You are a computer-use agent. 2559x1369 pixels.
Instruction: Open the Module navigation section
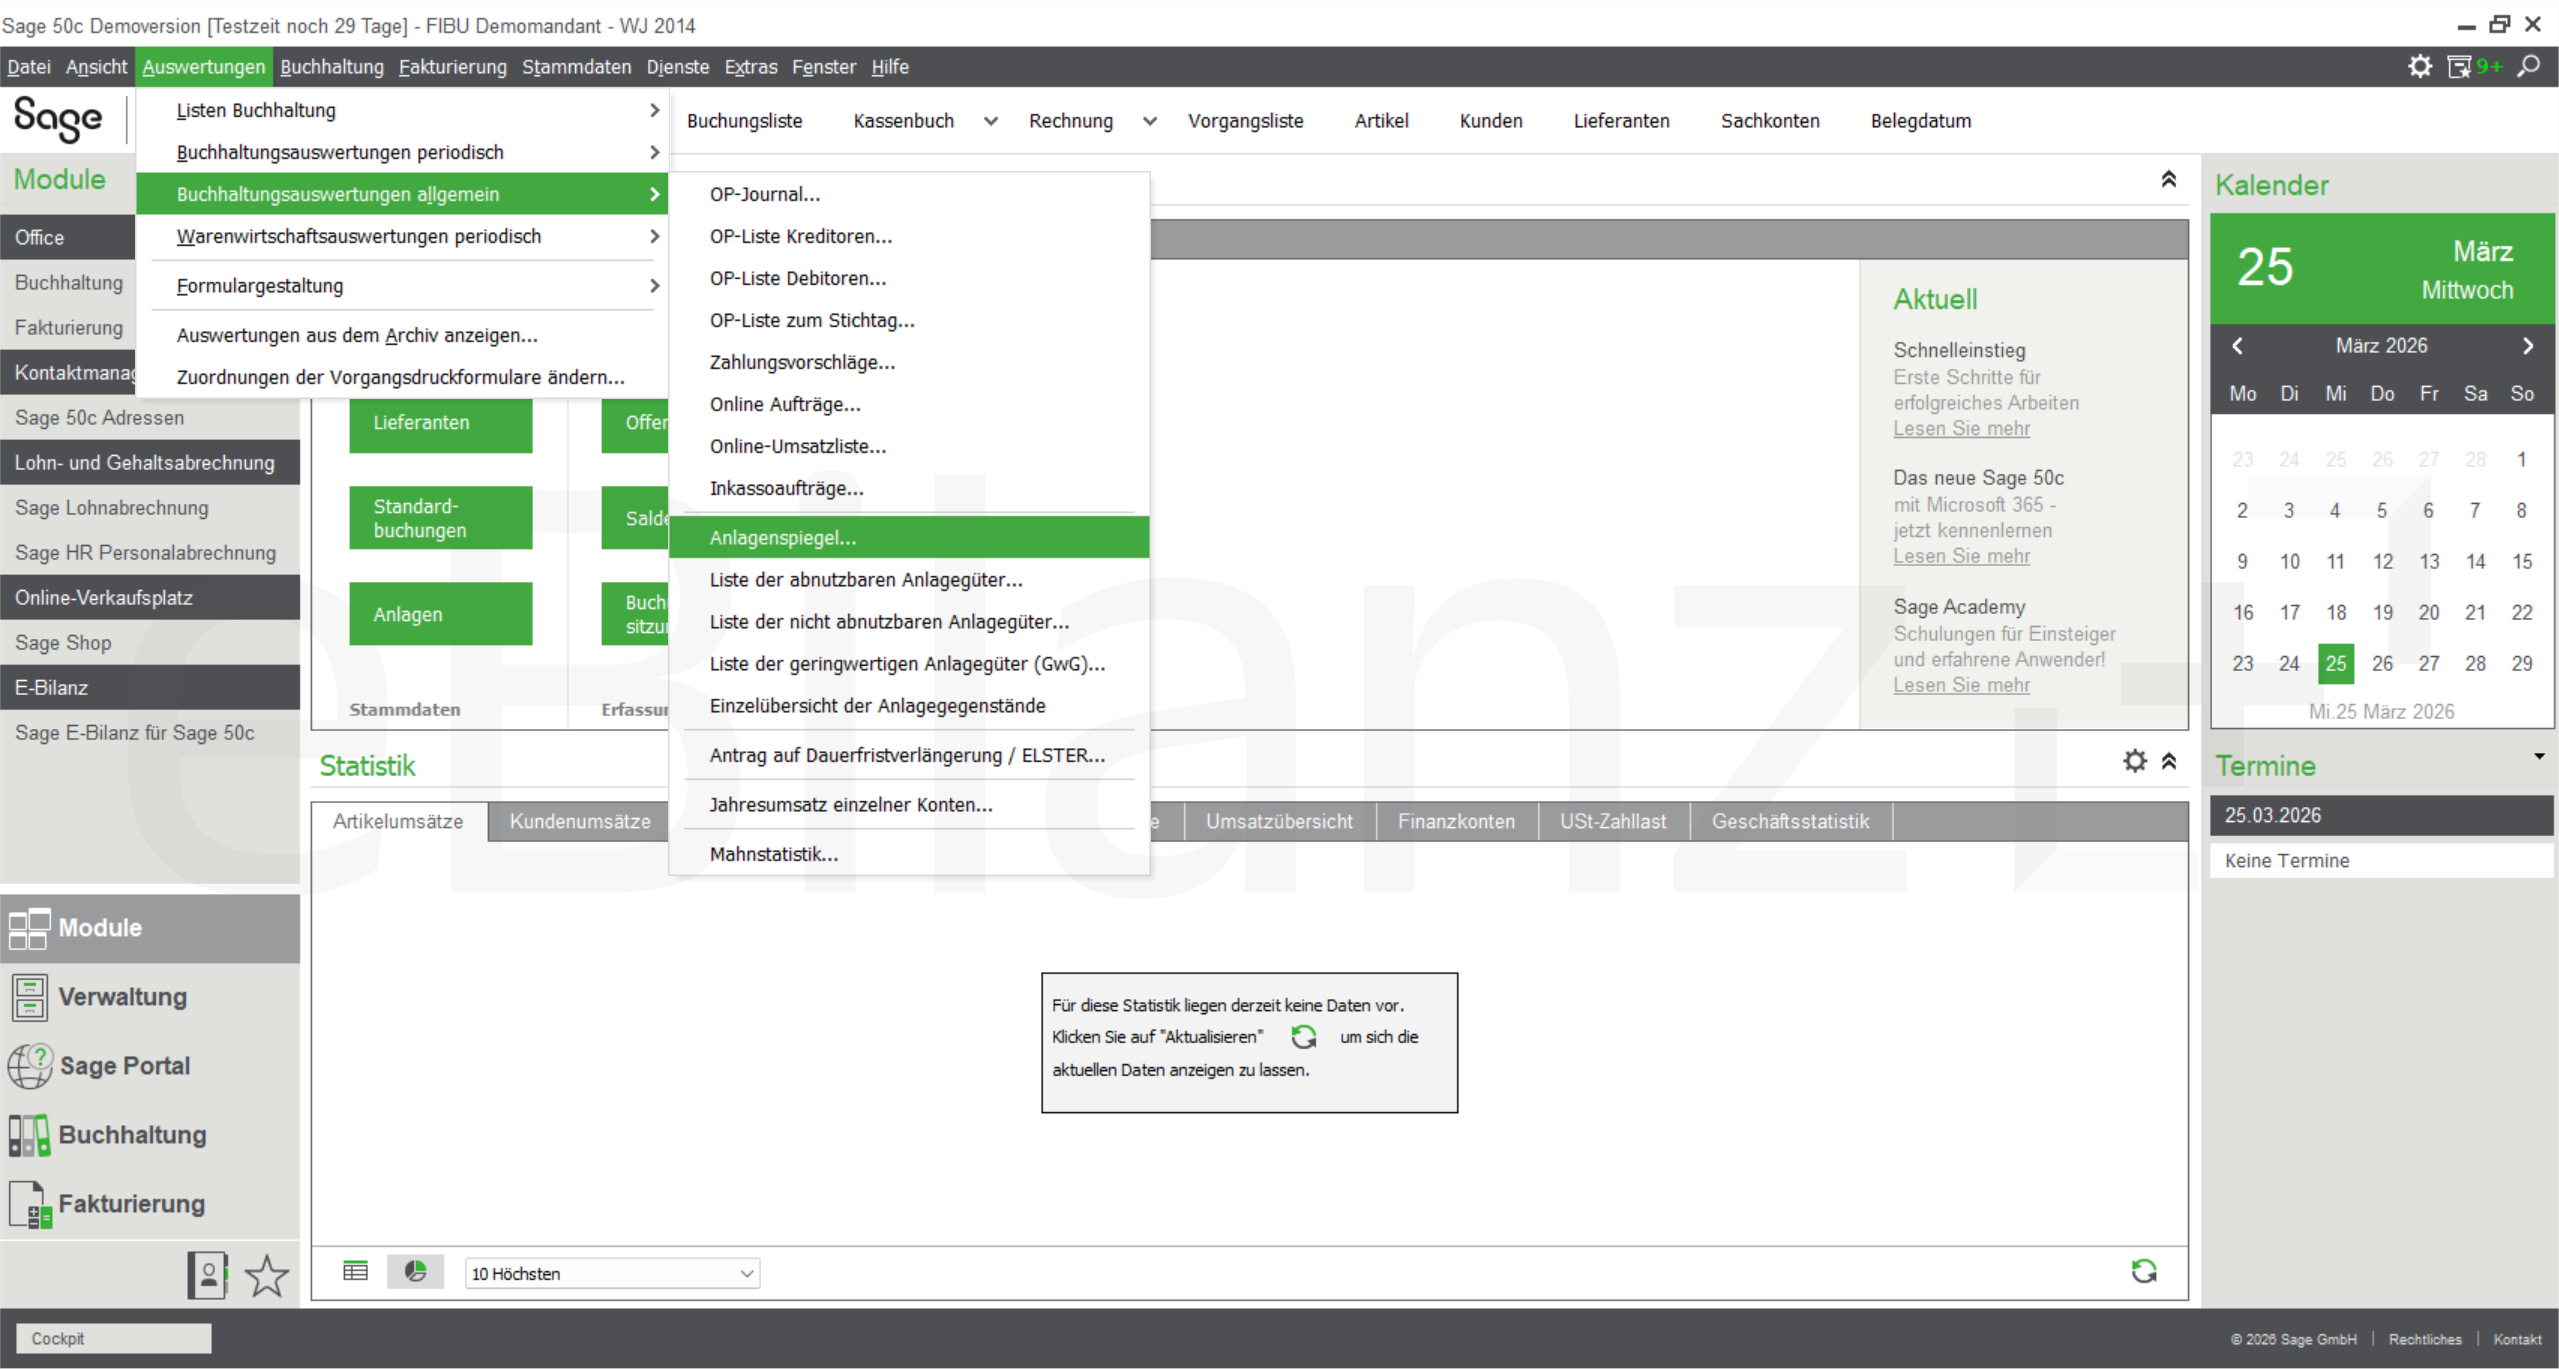150,928
